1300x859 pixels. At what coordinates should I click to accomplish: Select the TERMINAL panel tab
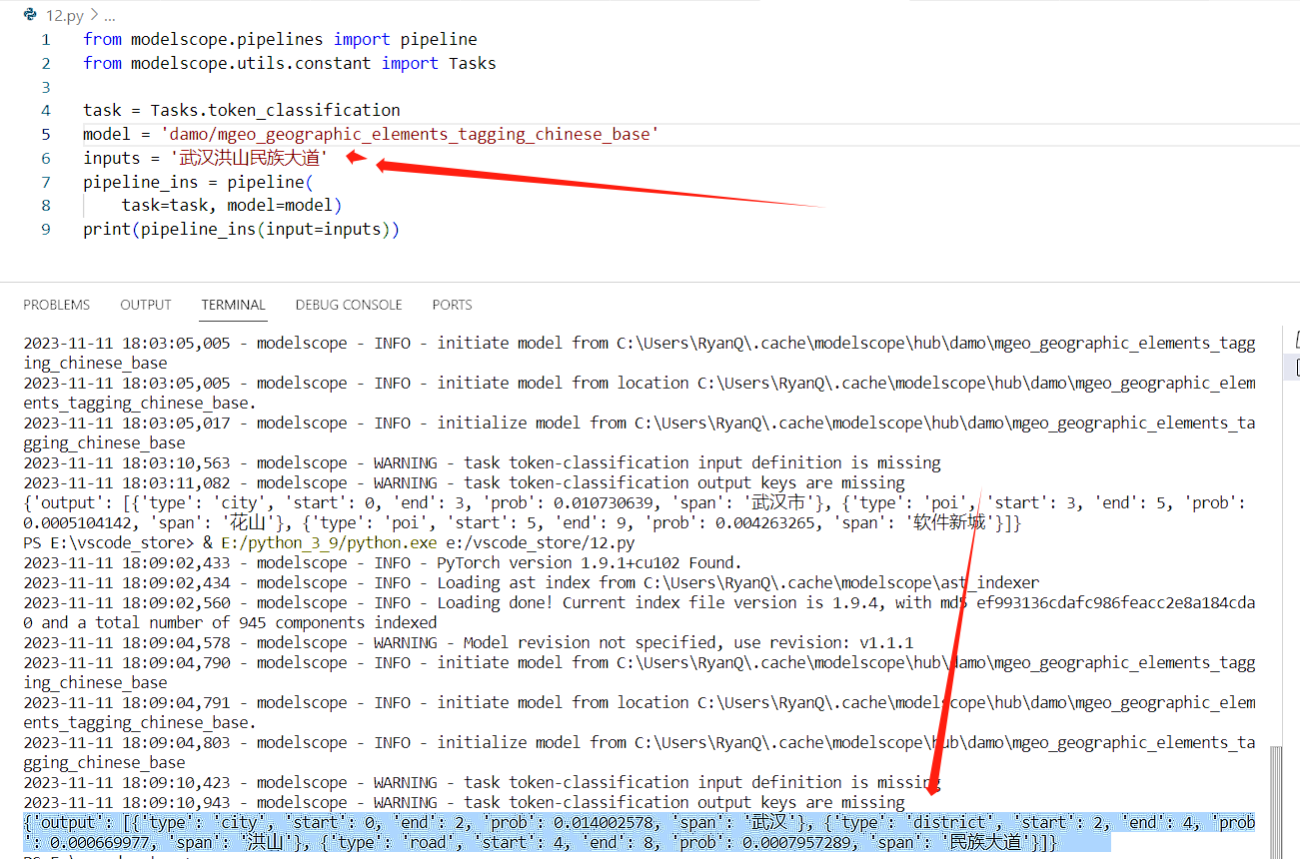tap(233, 305)
